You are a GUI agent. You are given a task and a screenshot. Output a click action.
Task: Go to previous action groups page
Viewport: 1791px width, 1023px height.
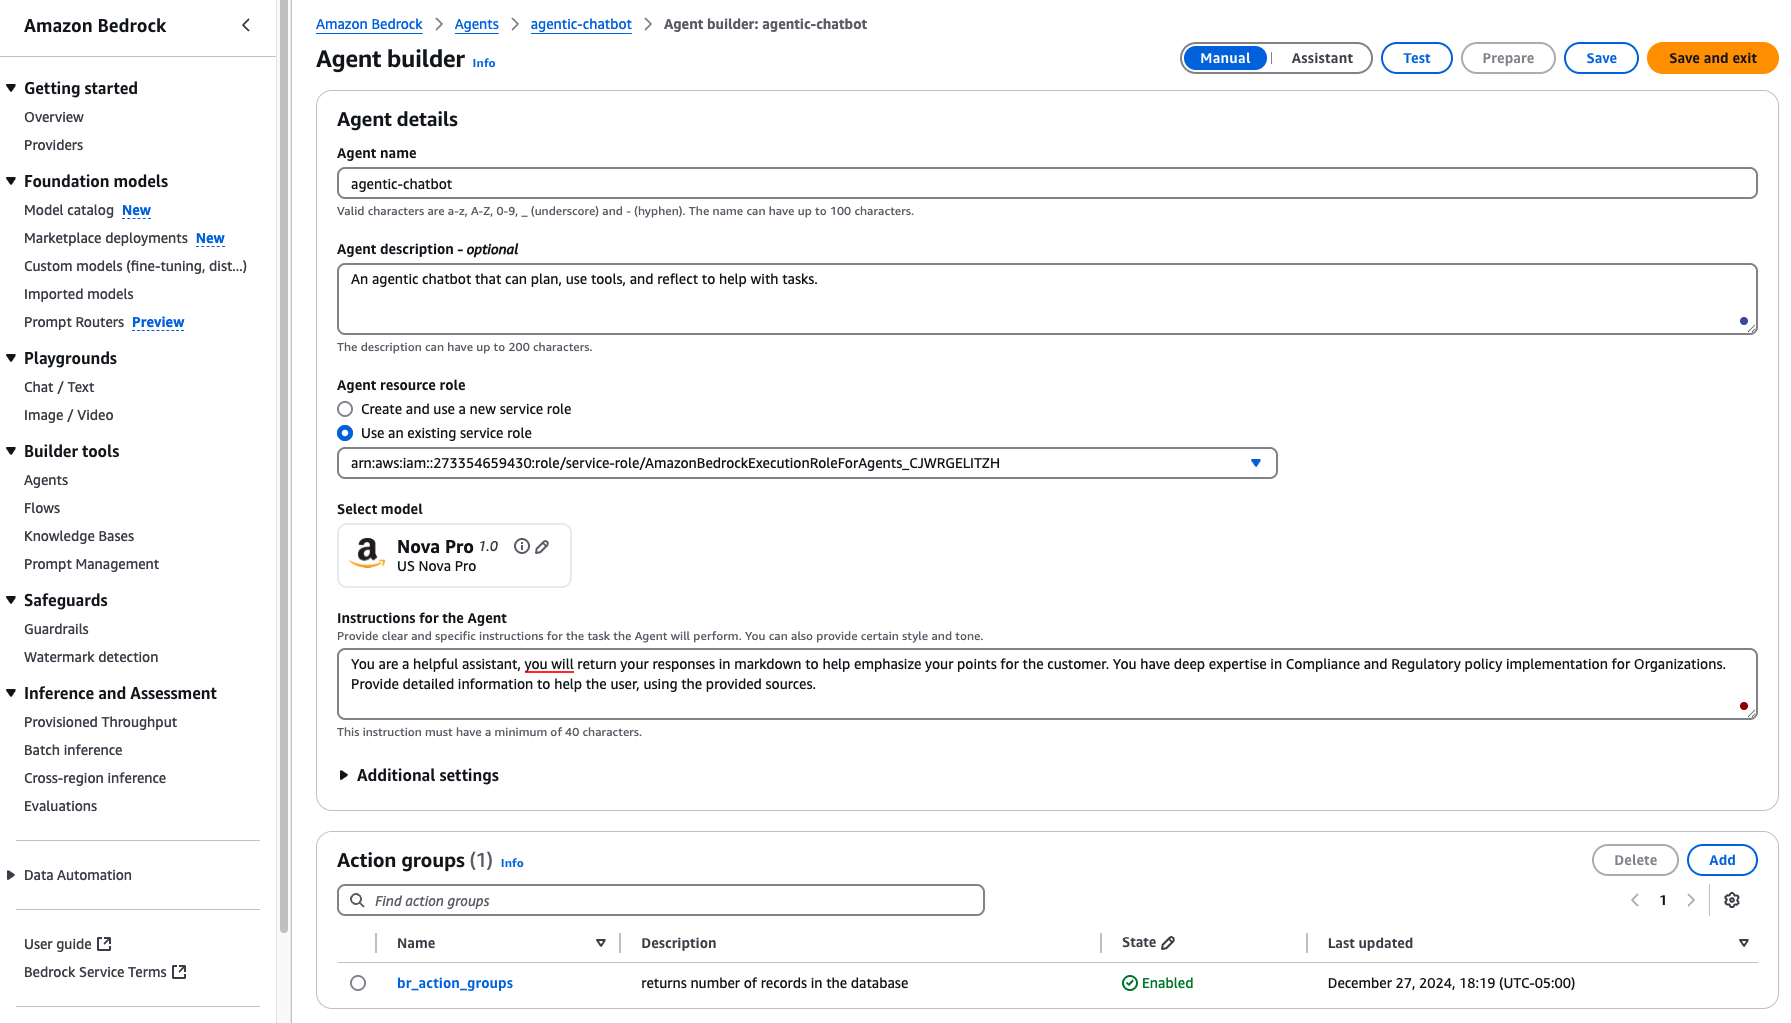[x=1635, y=900]
